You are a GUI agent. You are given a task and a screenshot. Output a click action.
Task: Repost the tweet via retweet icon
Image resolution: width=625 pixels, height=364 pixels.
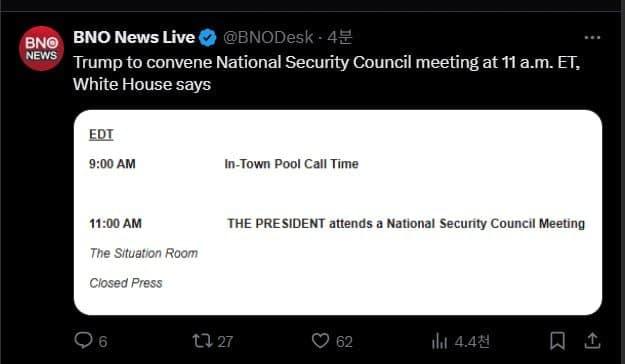[202, 341]
